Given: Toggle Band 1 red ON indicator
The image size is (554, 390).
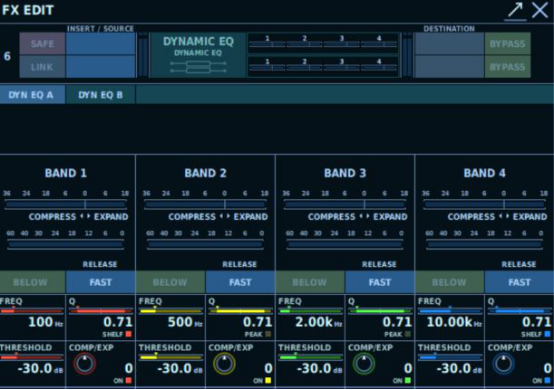Looking at the screenshot, I should coord(129,380).
